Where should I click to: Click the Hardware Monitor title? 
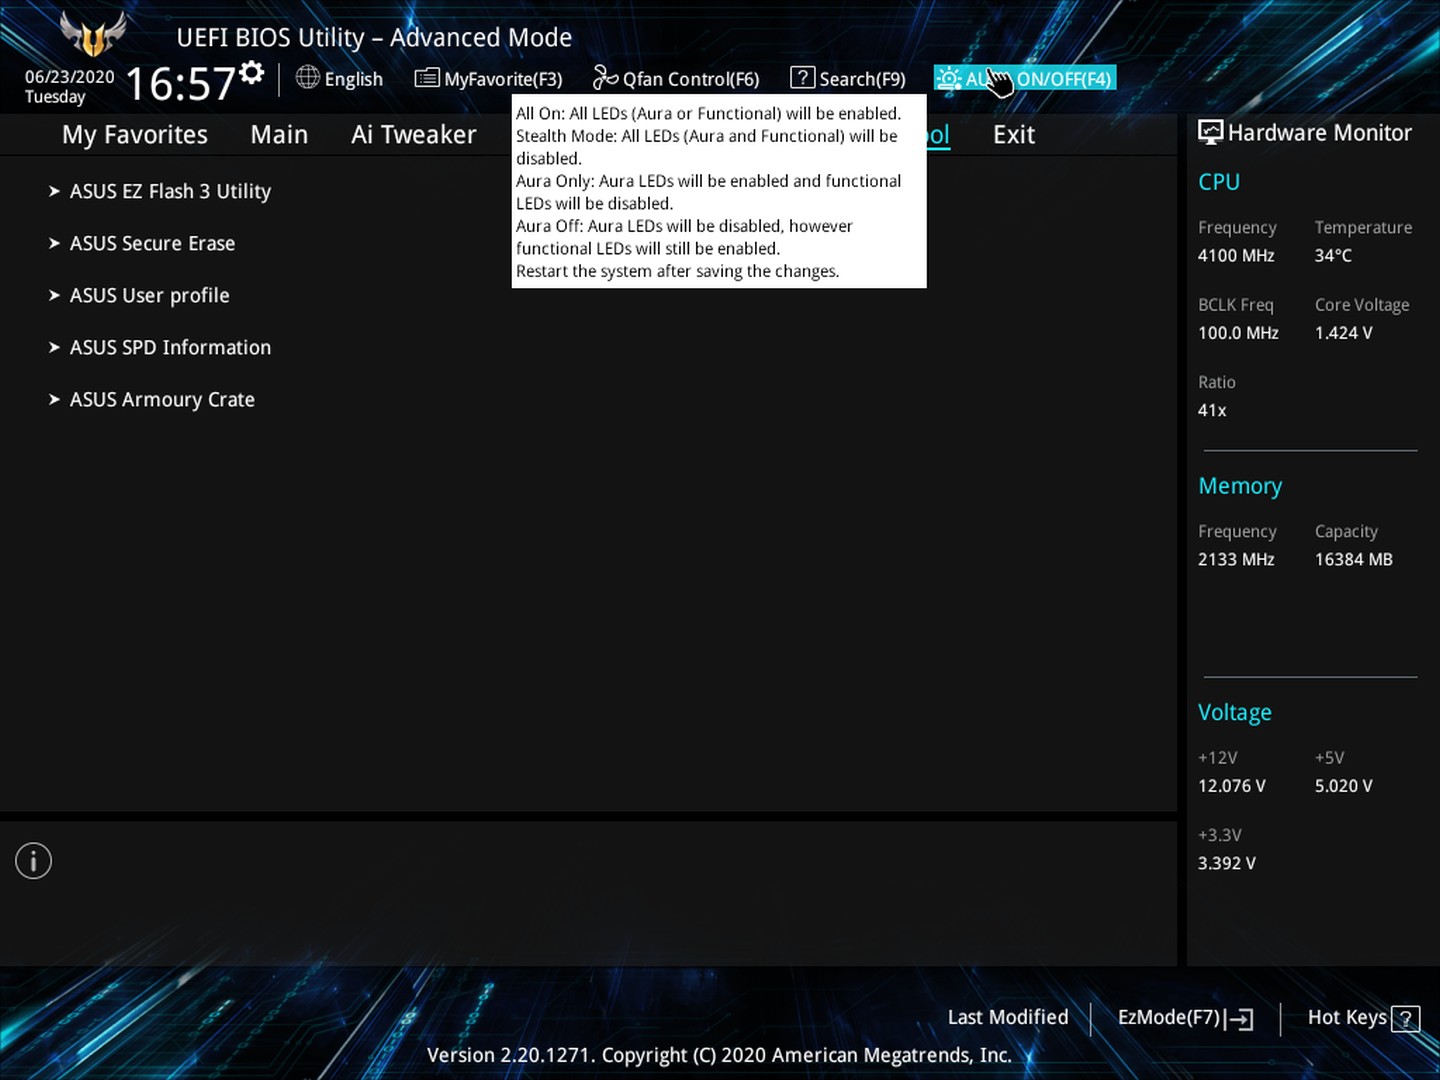click(x=1320, y=133)
